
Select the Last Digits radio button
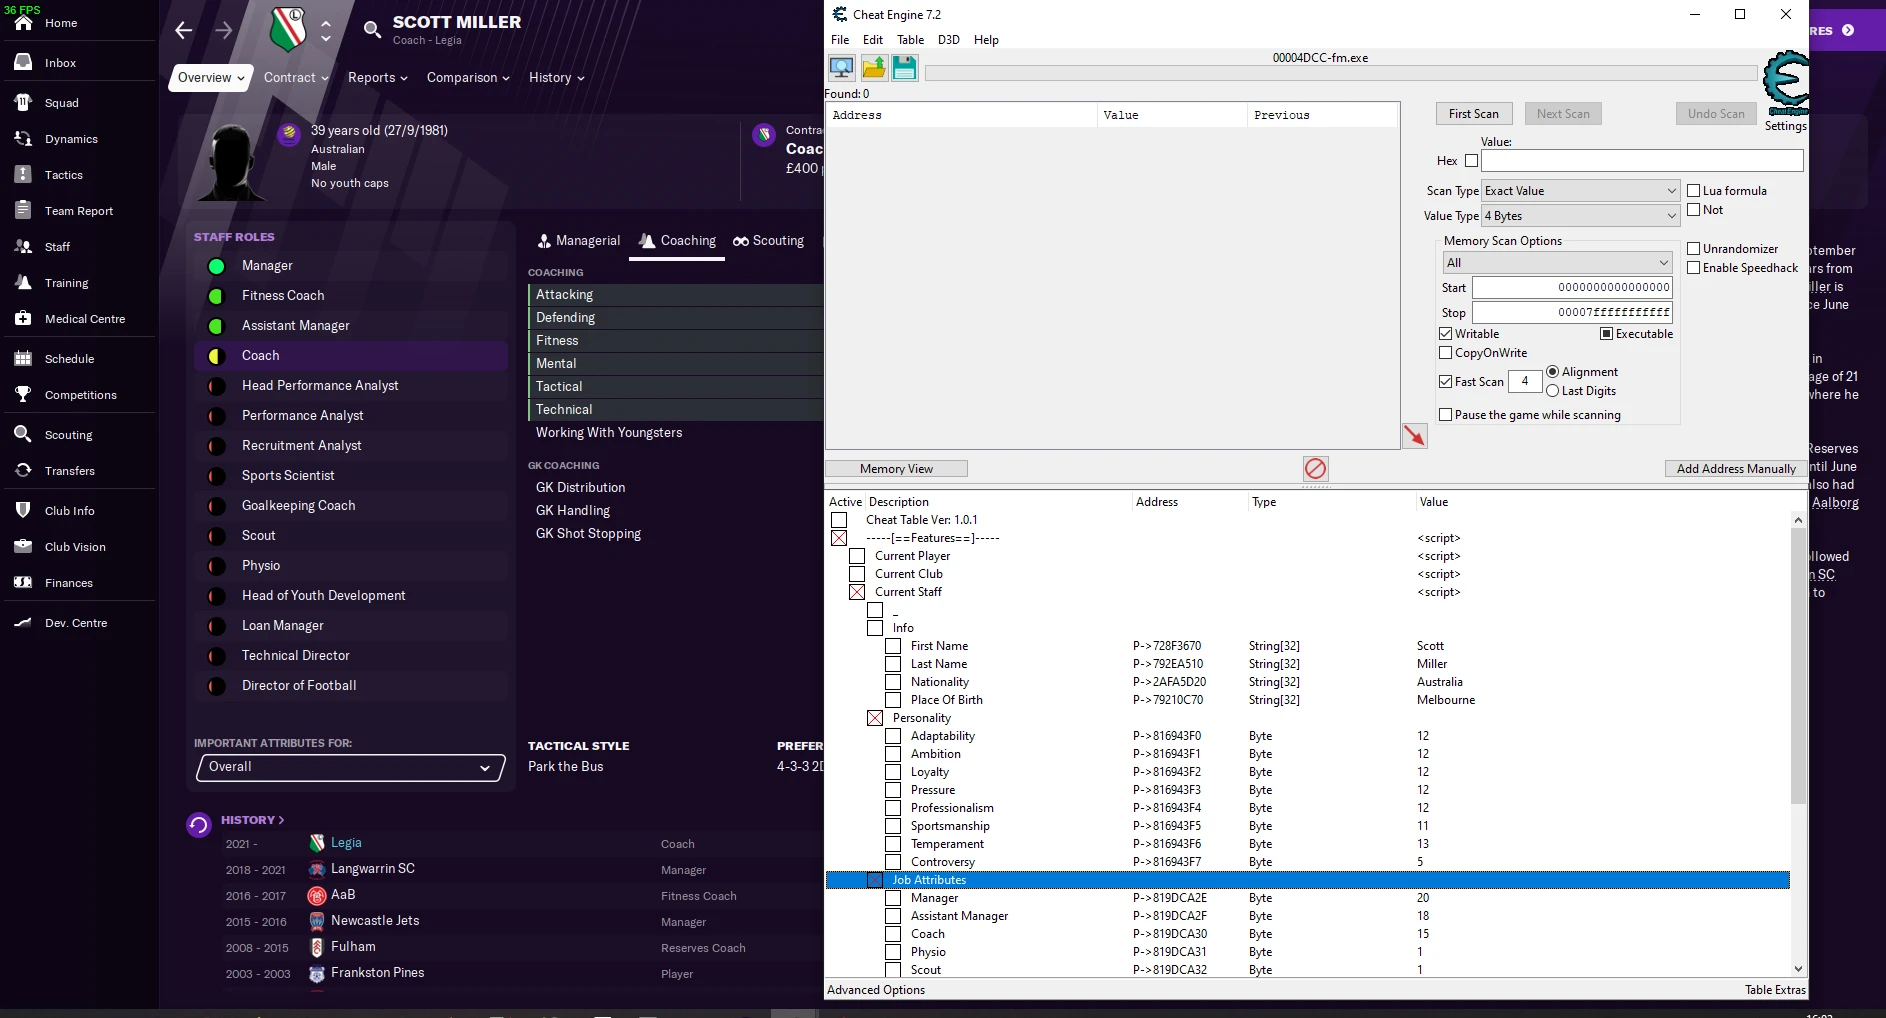(x=1553, y=391)
